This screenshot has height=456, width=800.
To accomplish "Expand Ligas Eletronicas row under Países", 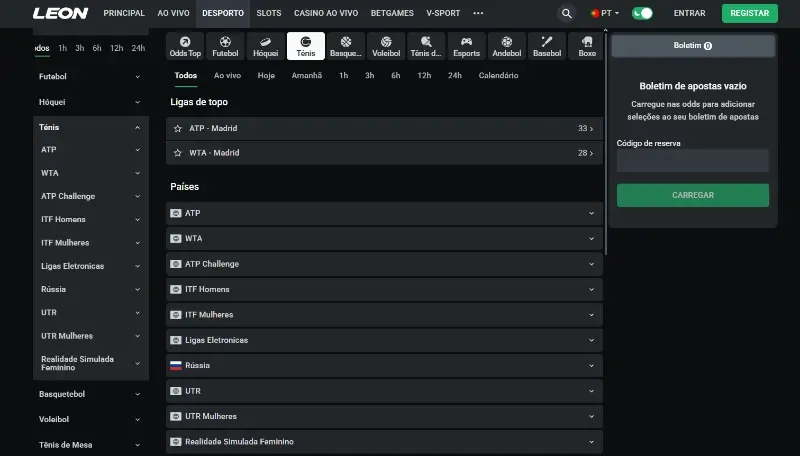I will click(384, 340).
